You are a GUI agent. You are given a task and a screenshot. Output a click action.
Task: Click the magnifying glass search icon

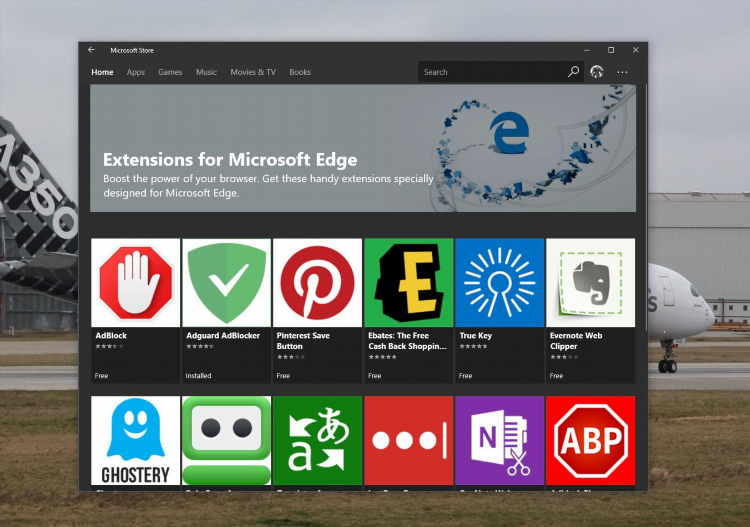(x=574, y=72)
